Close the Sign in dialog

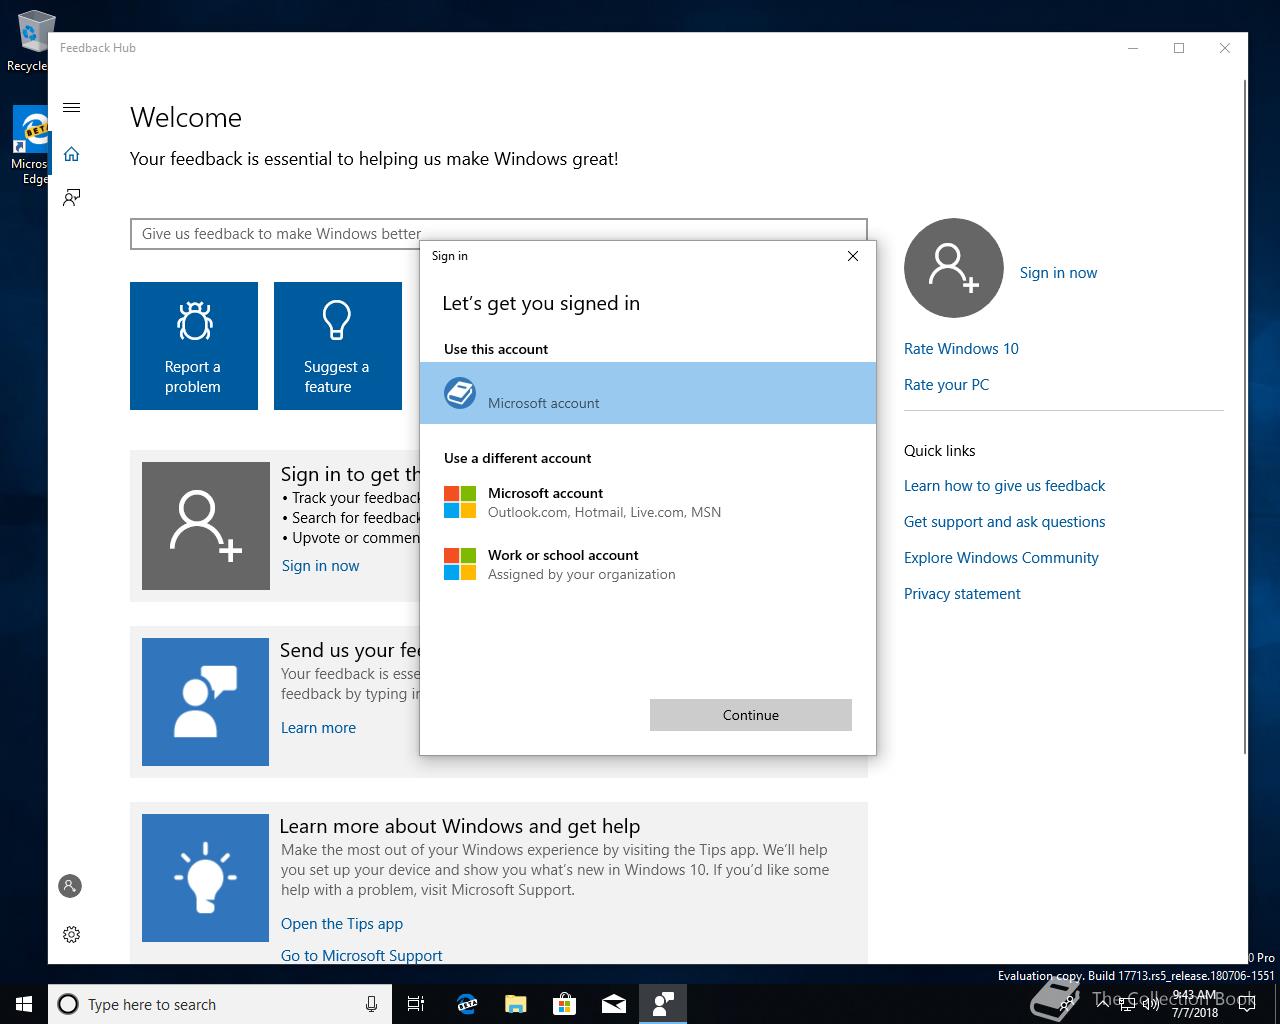pyautogui.click(x=853, y=256)
